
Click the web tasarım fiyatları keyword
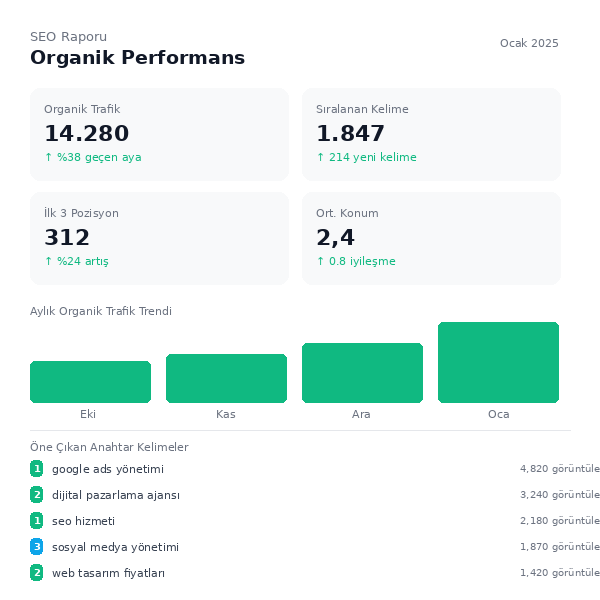tap(108, 573)
